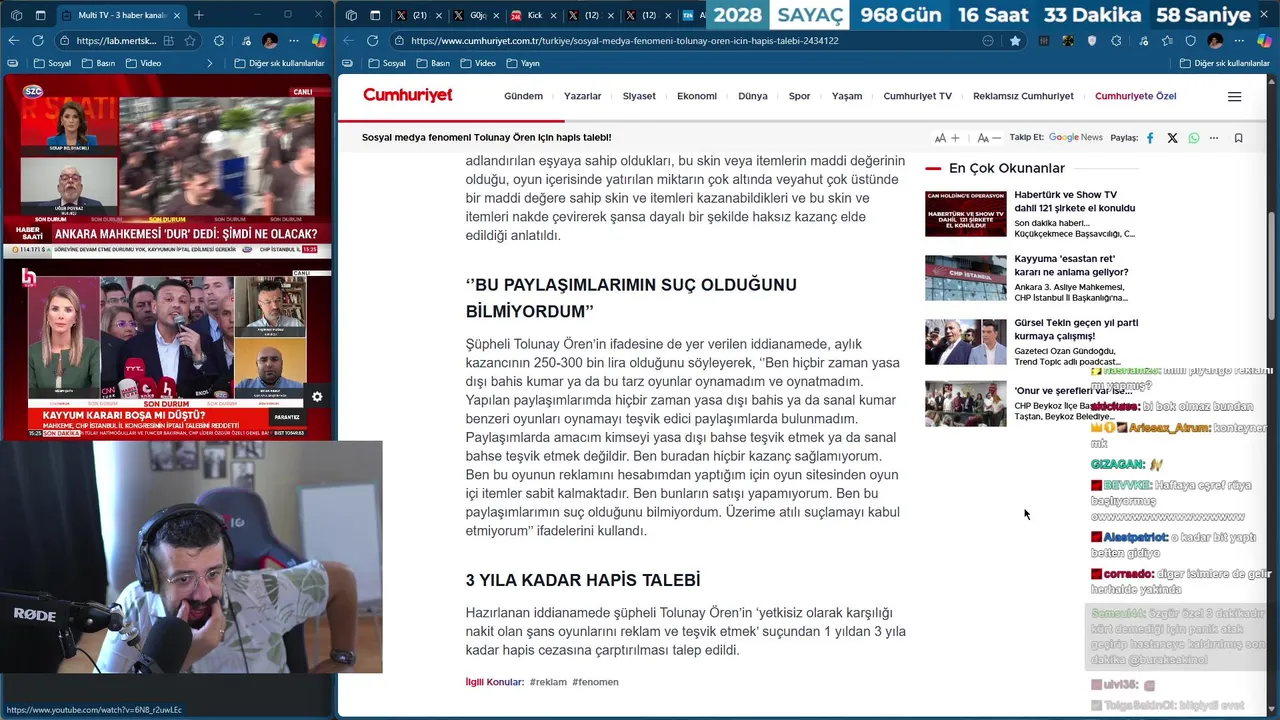
Task: Open the #fenomen tag
Action: 595,682
